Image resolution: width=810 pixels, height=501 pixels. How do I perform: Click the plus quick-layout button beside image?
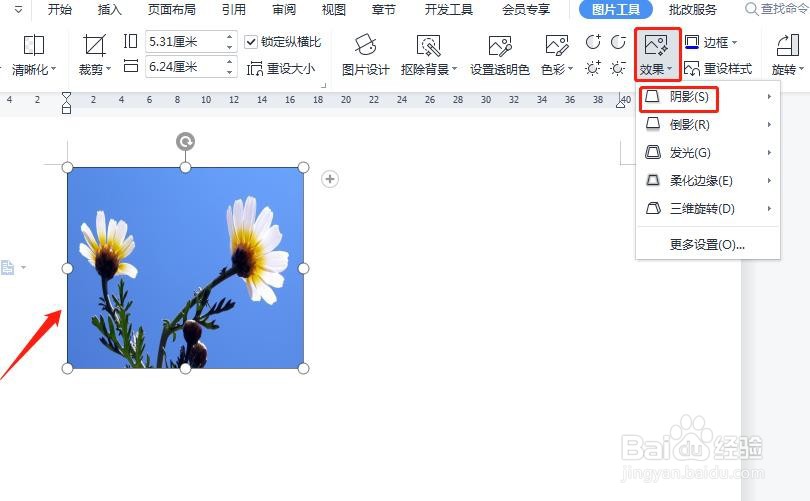tap(330, 179)
